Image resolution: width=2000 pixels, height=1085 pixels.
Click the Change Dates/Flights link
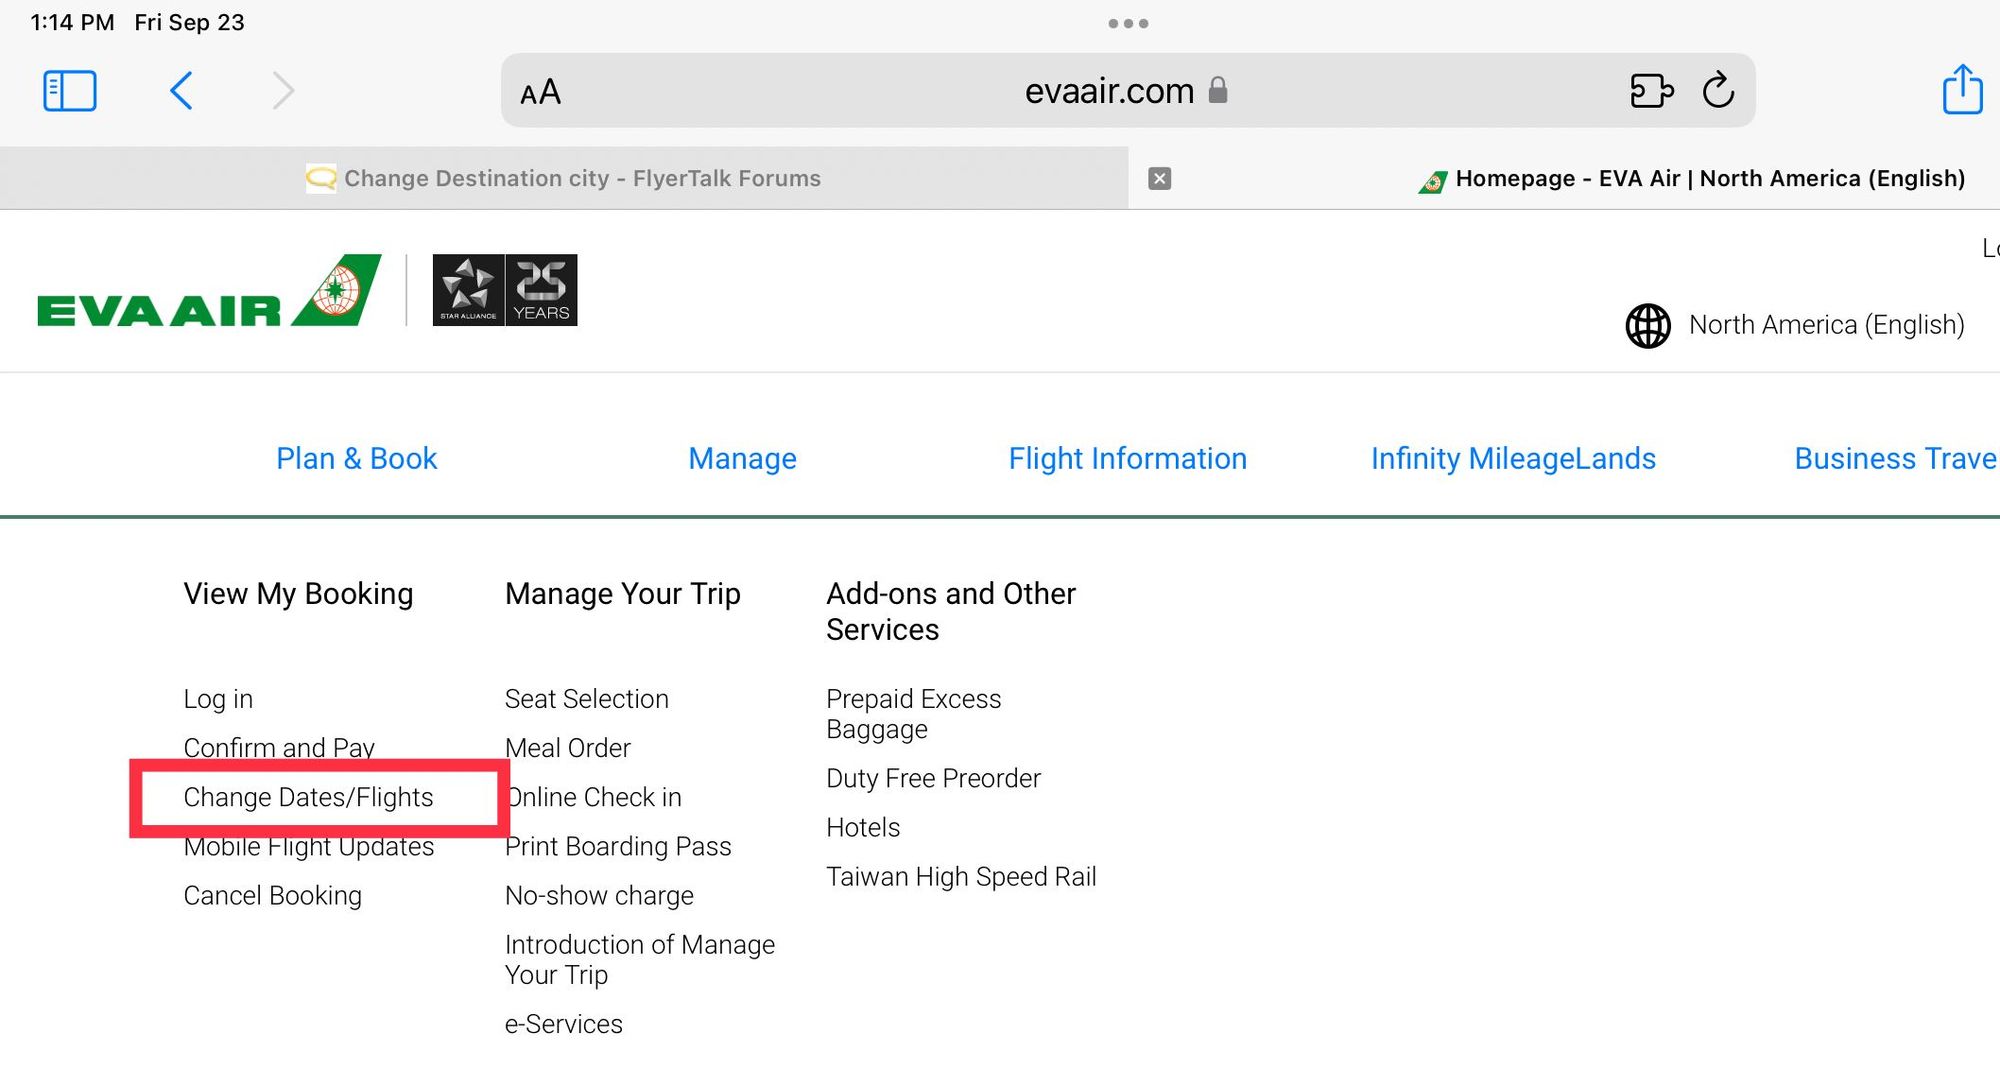308,798
